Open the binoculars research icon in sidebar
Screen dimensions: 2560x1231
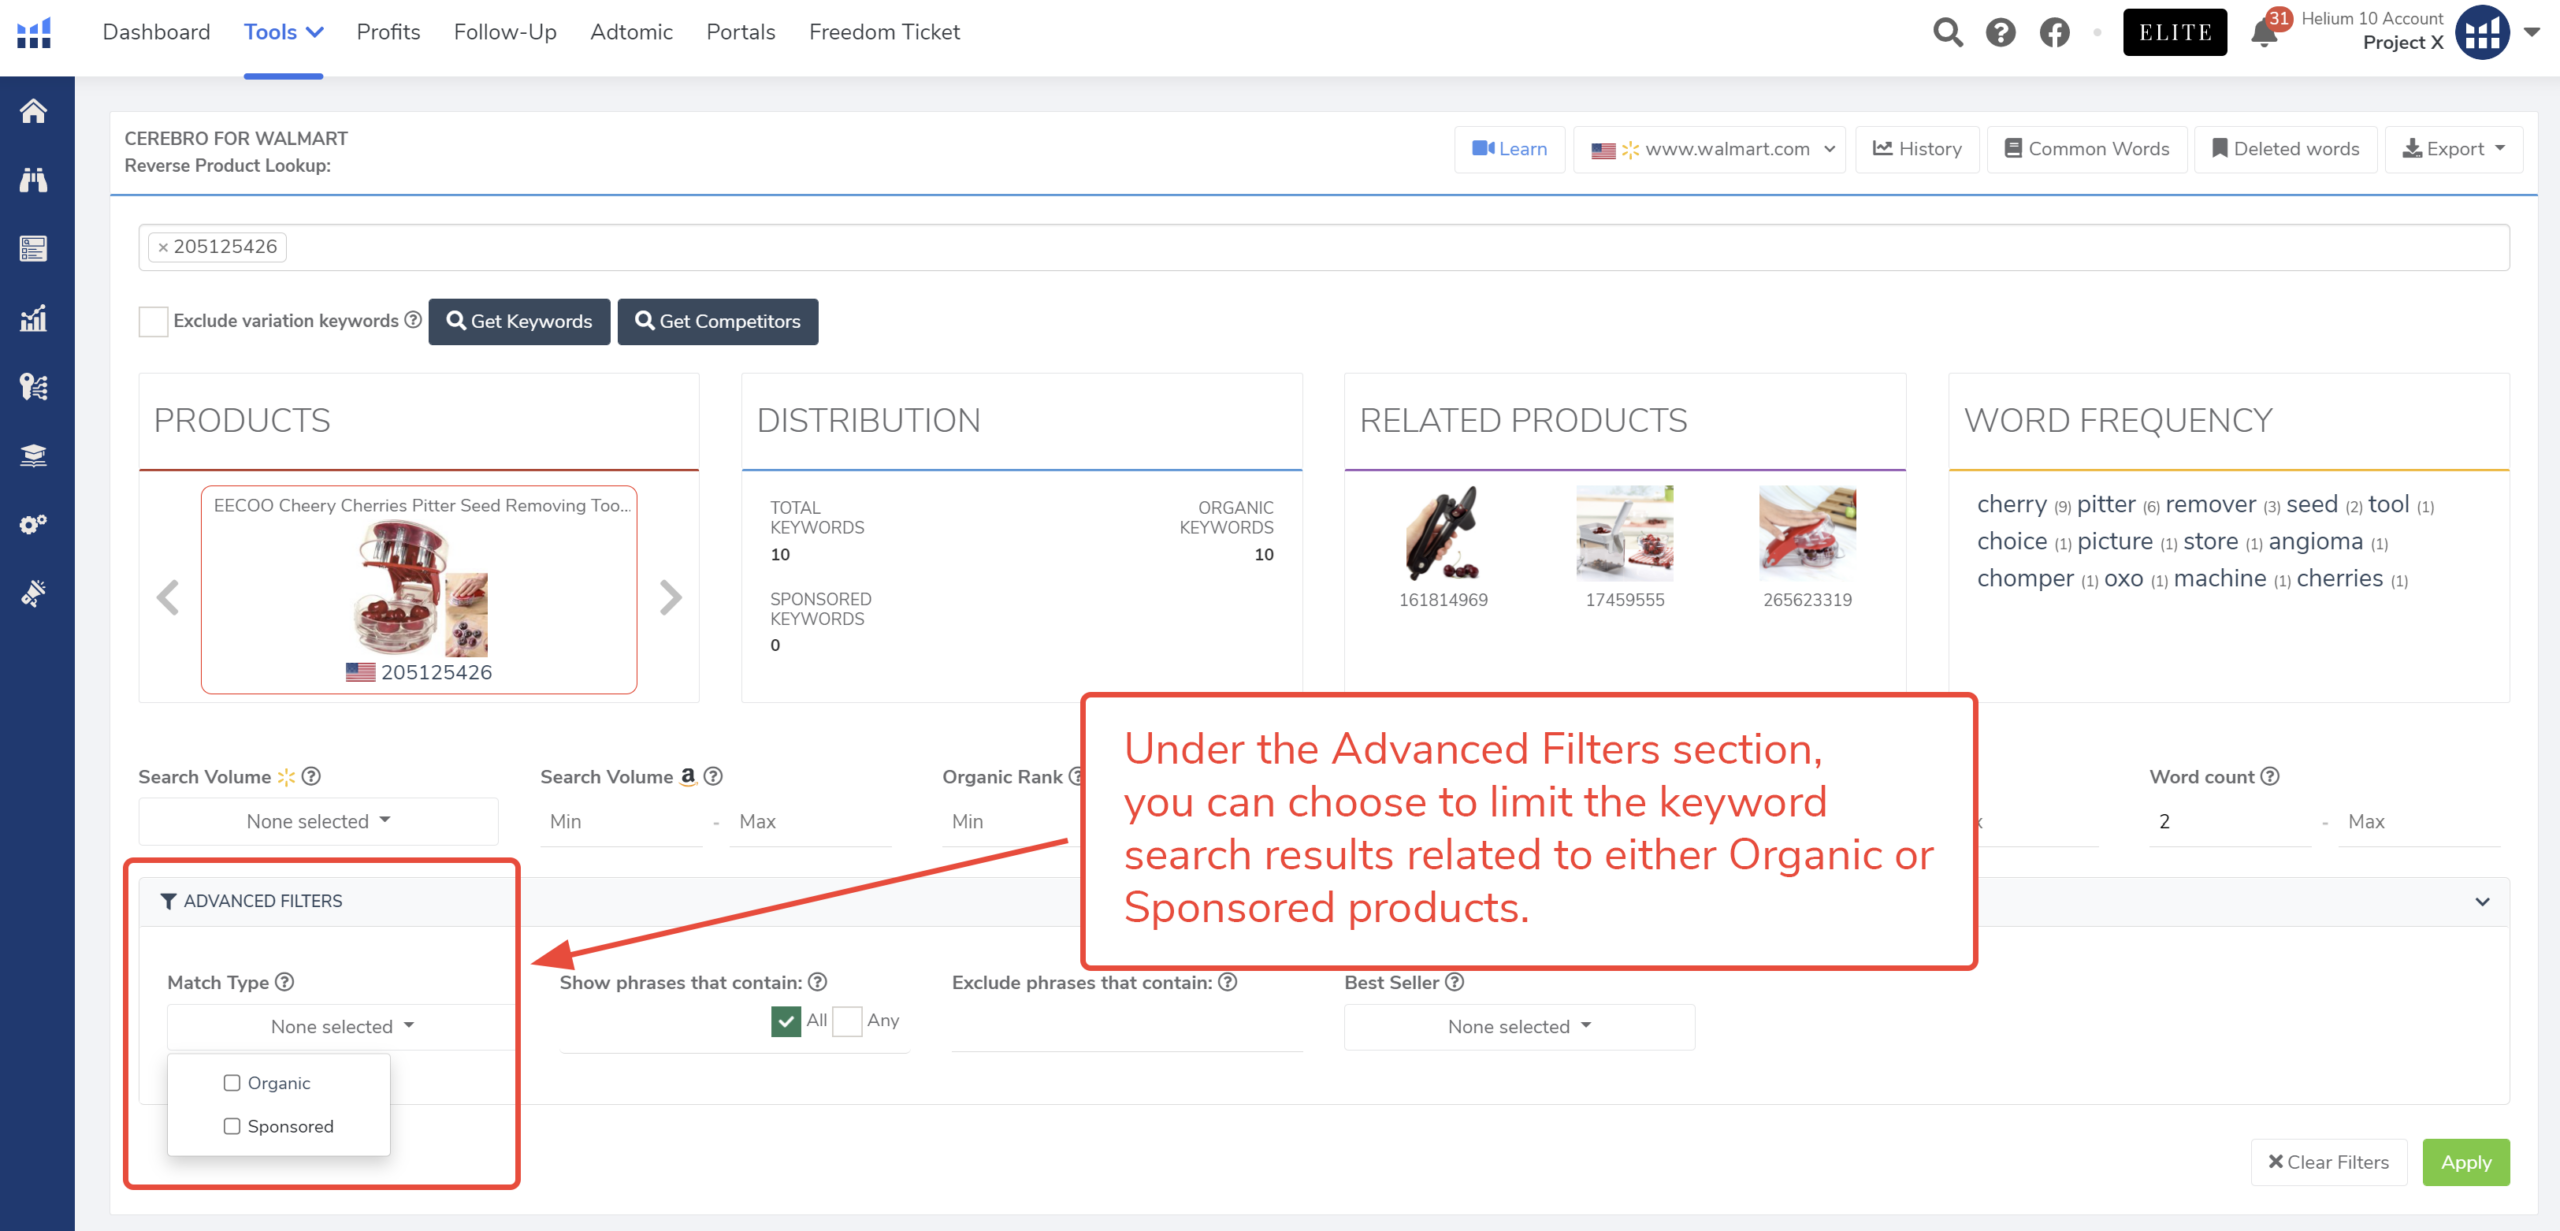[x=34, y=180]
